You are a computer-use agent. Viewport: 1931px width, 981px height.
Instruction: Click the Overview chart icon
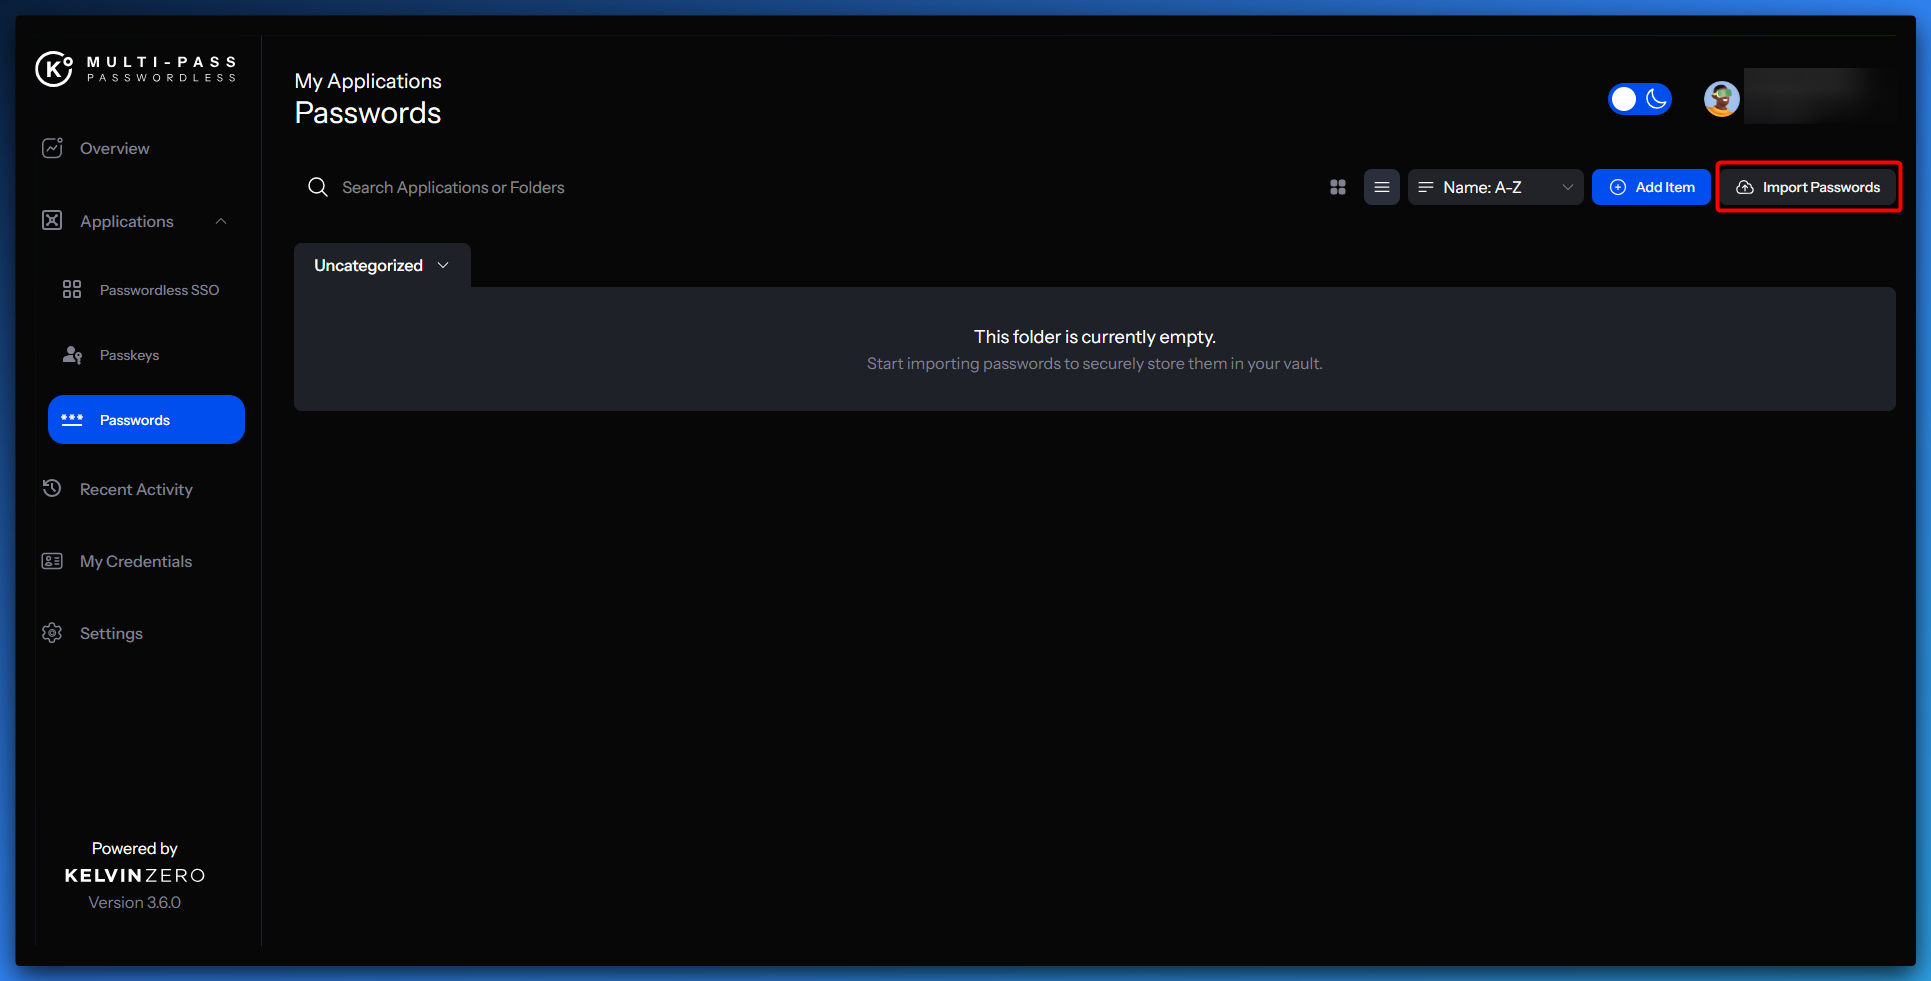point(52,148)
